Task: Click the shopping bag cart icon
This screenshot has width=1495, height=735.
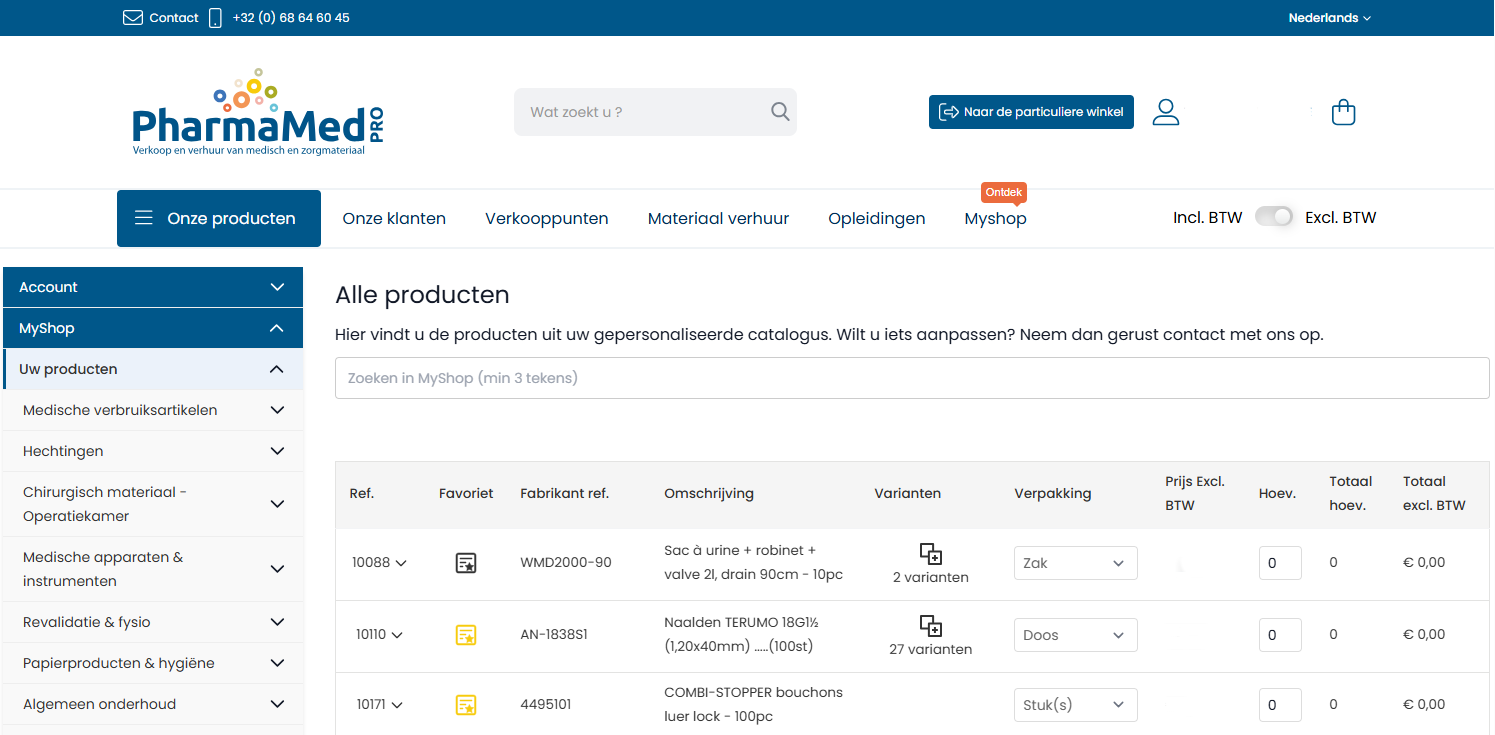Action: pyautogui.click(x=1343, y=112)
